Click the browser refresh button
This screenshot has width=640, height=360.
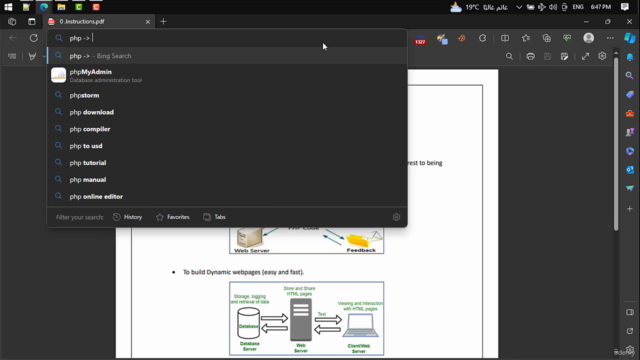(33, 38)
